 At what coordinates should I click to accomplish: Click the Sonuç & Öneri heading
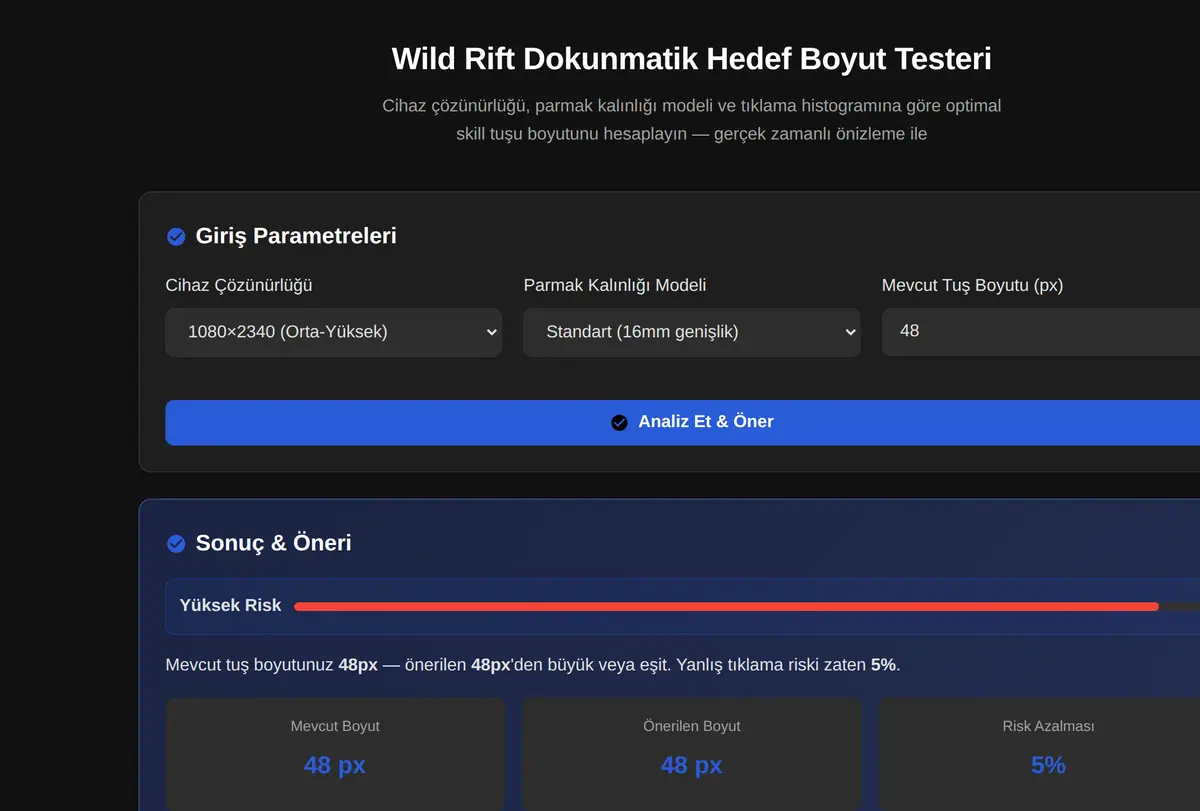[x=274, y=543]
